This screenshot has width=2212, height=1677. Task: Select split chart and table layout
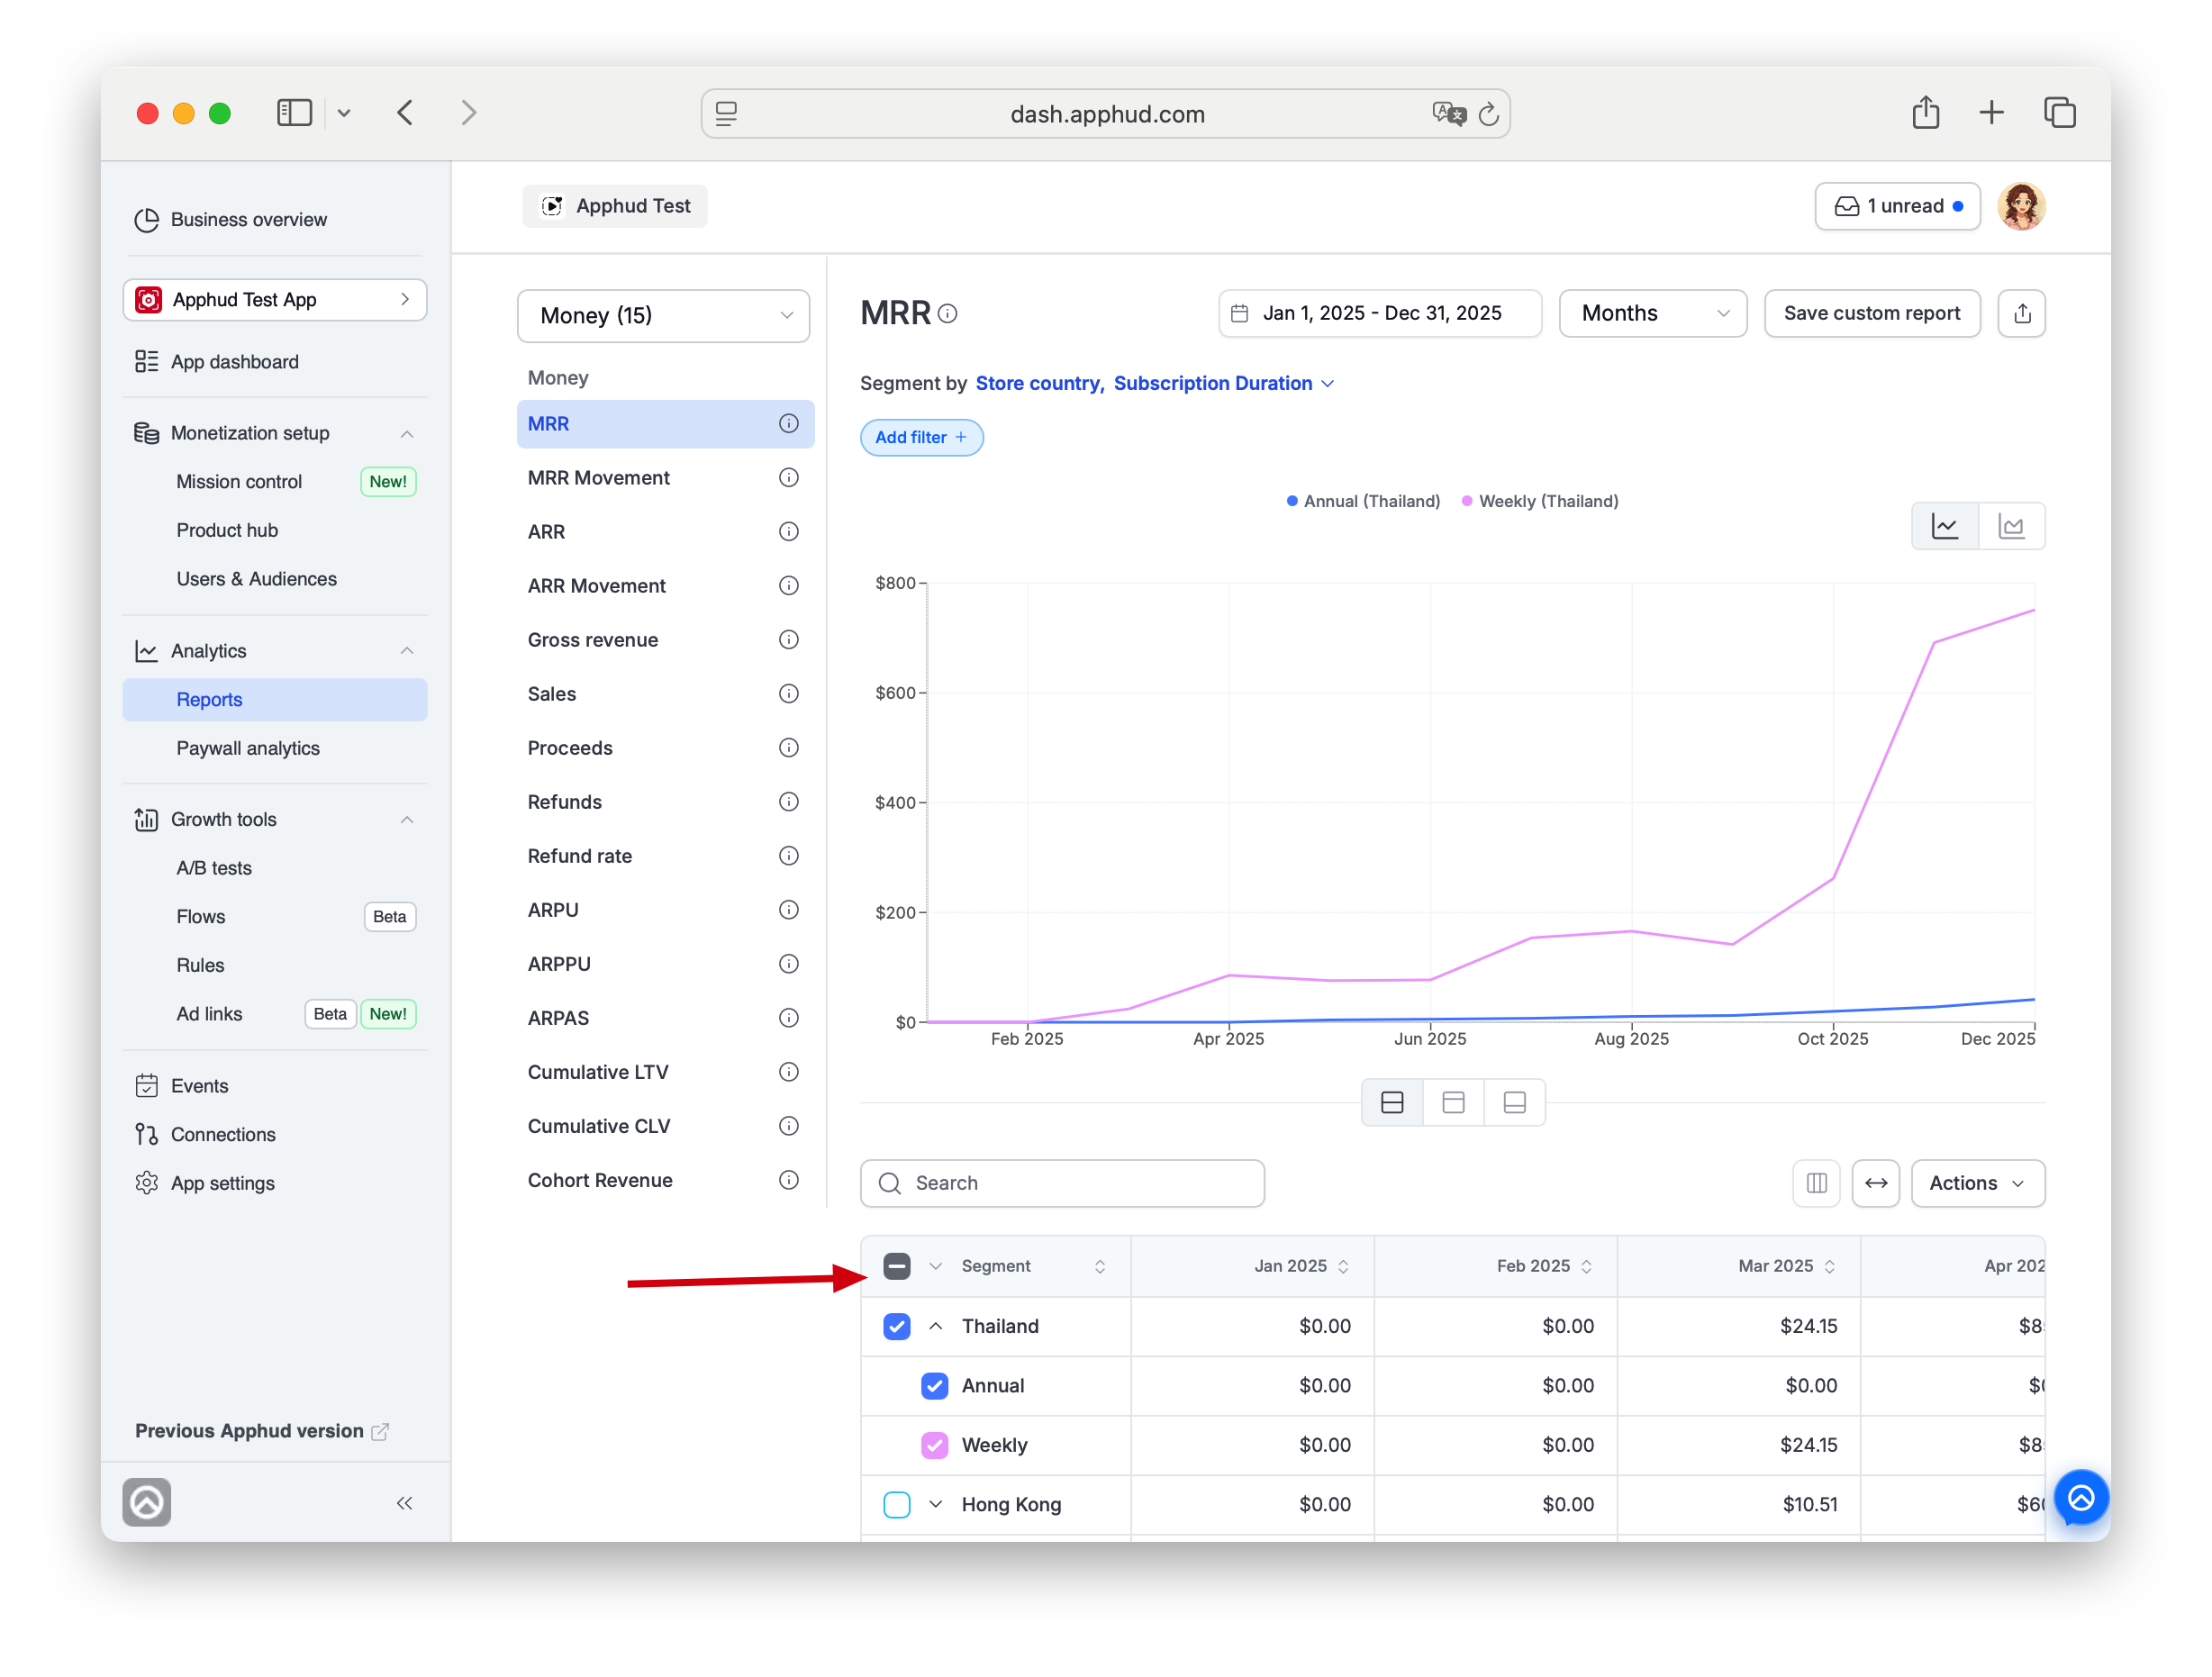coord(1392,1102)
